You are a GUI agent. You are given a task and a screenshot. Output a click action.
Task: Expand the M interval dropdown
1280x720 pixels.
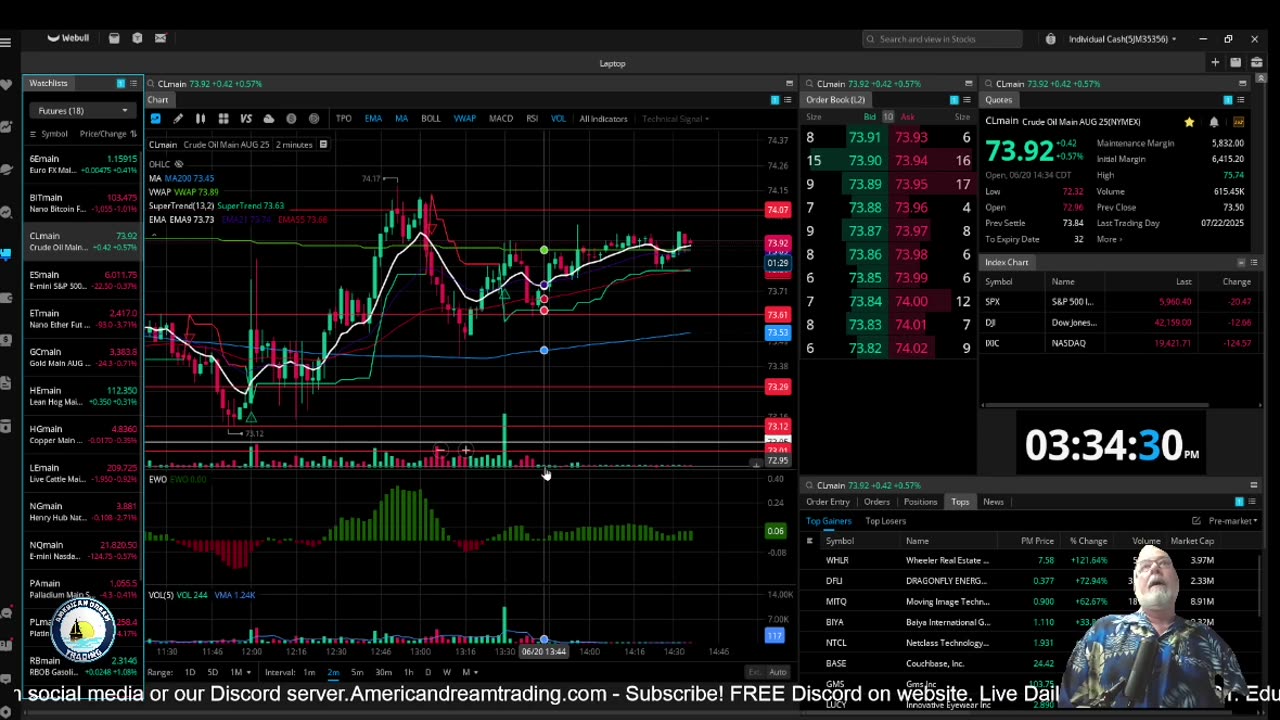click(468, 672)
